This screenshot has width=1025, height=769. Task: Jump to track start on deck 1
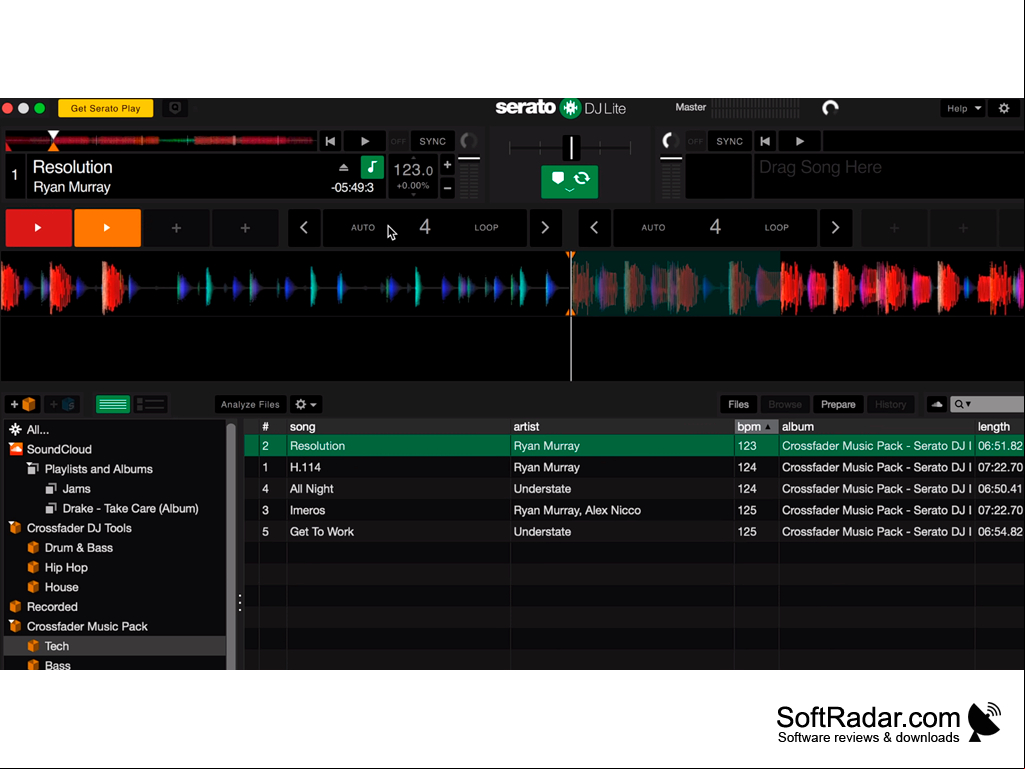330,141
